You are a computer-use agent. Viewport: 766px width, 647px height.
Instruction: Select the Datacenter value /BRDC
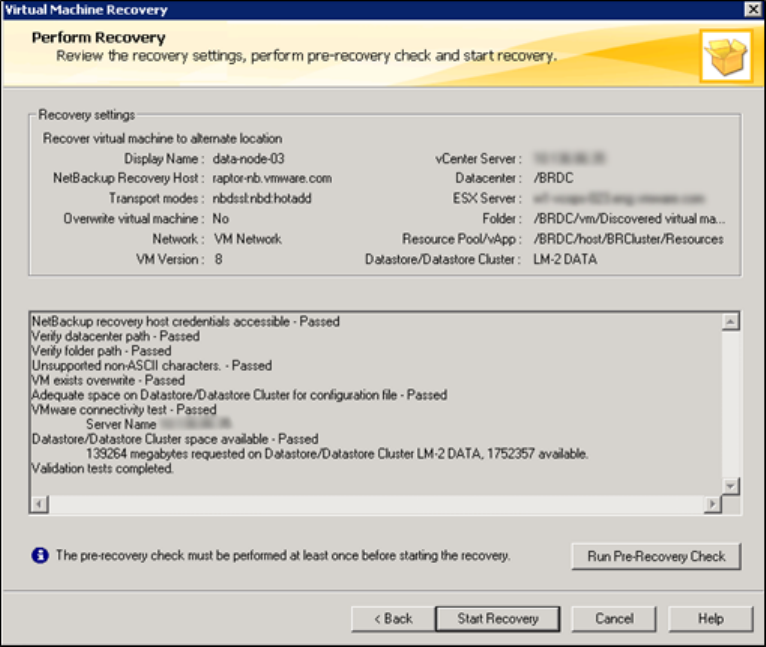553,178
